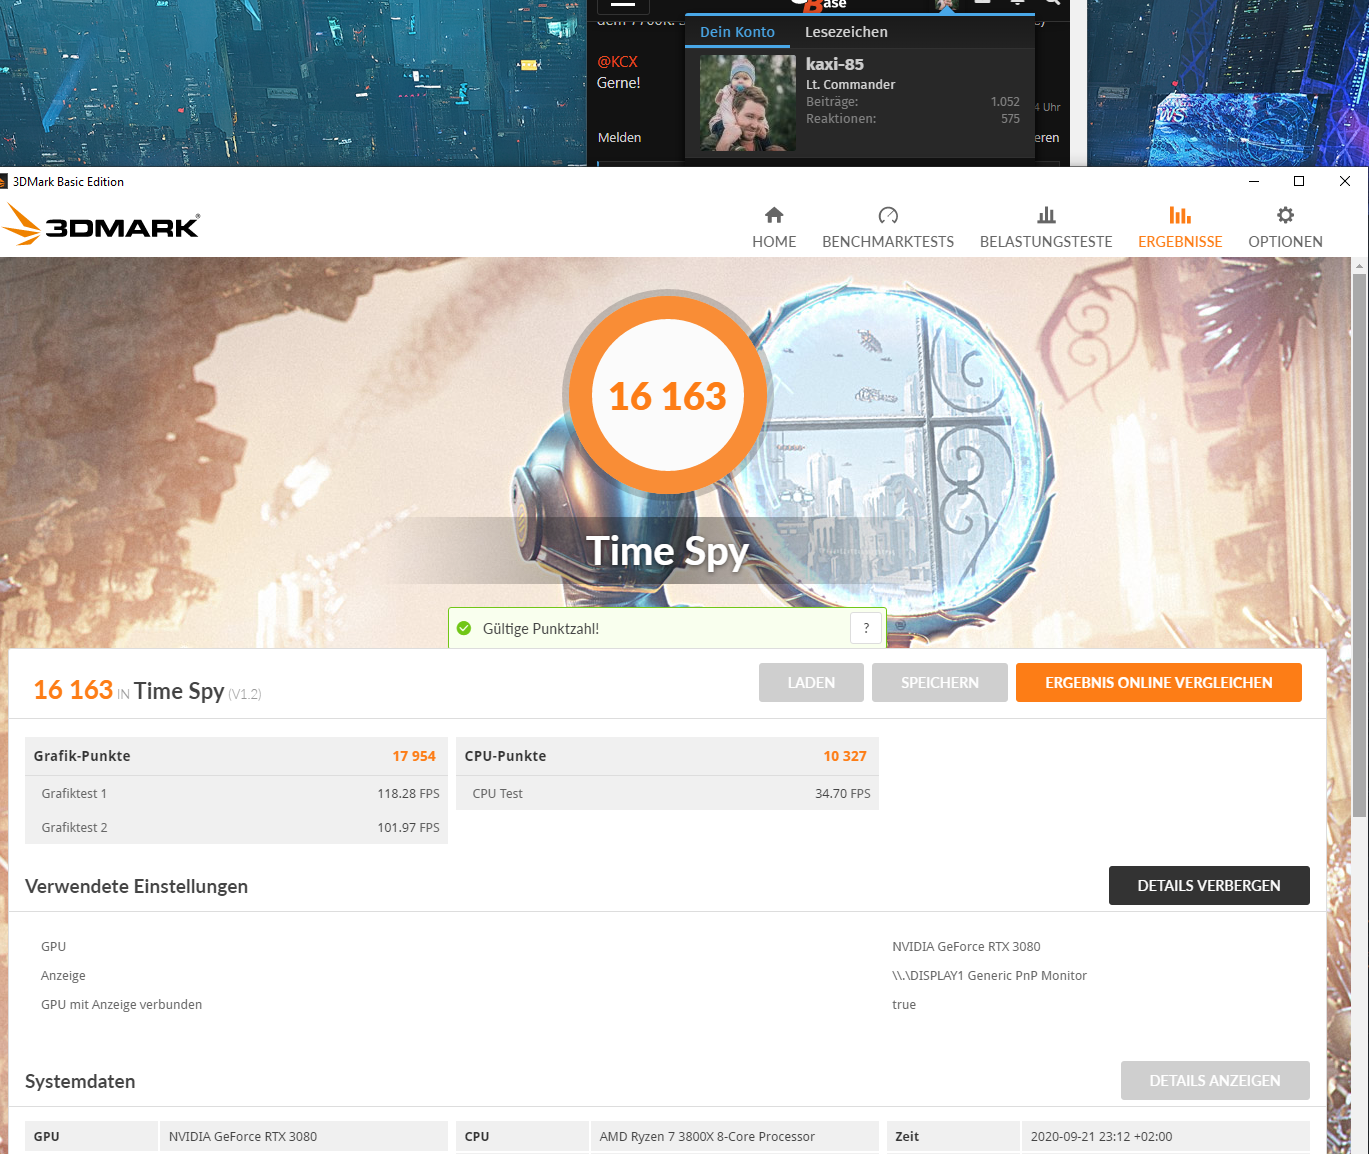Click the Melden link in forum

click(619, 137)
